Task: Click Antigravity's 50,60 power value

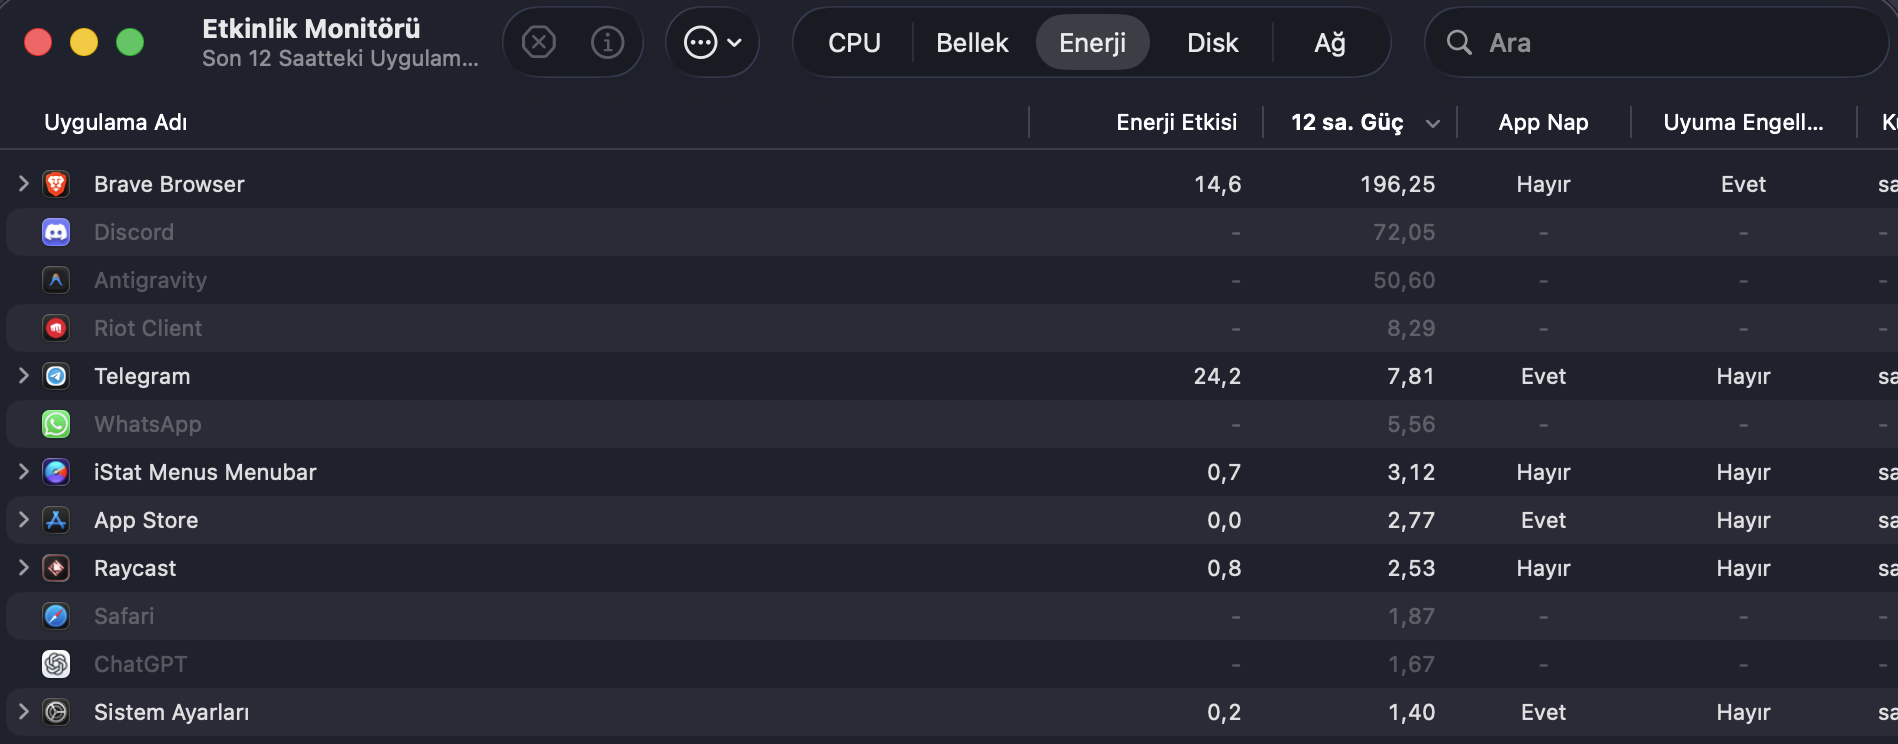Action: pyautogui.click(x=1404, y=280)
